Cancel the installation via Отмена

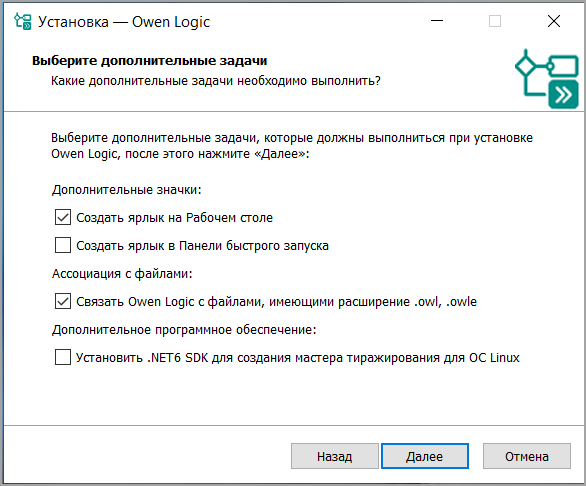coord(527,456)
